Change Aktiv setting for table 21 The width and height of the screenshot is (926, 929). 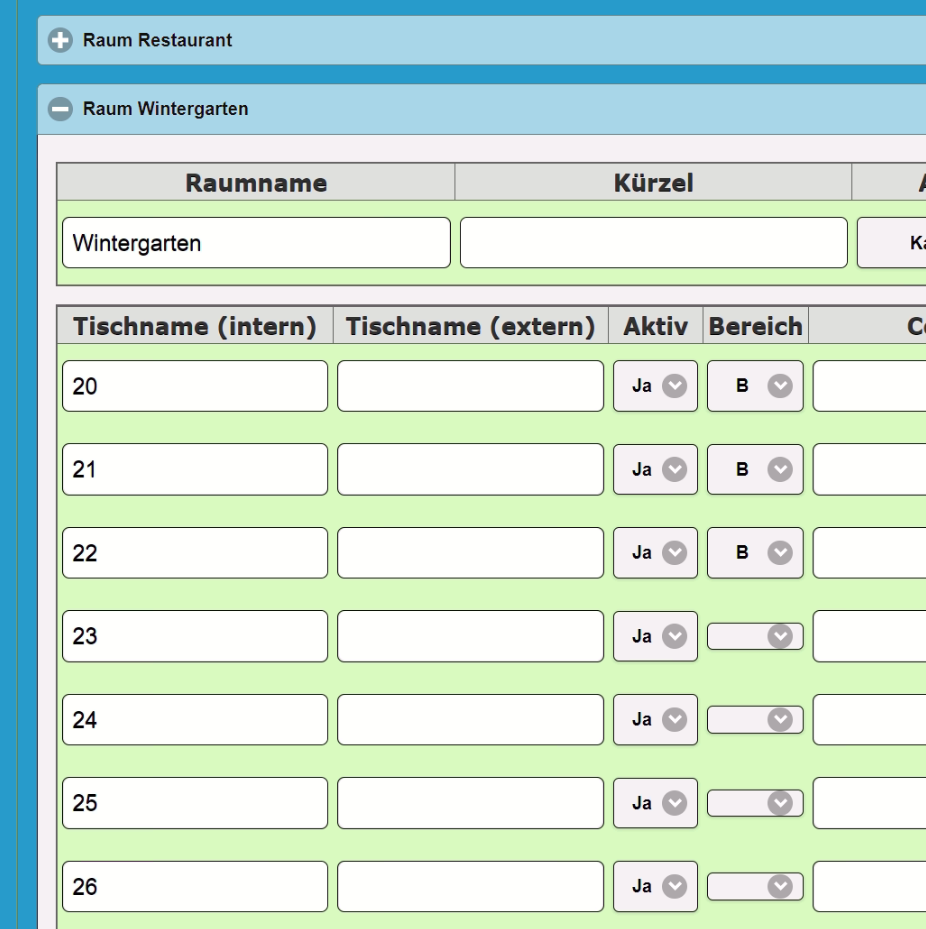[x=655, y=469]
